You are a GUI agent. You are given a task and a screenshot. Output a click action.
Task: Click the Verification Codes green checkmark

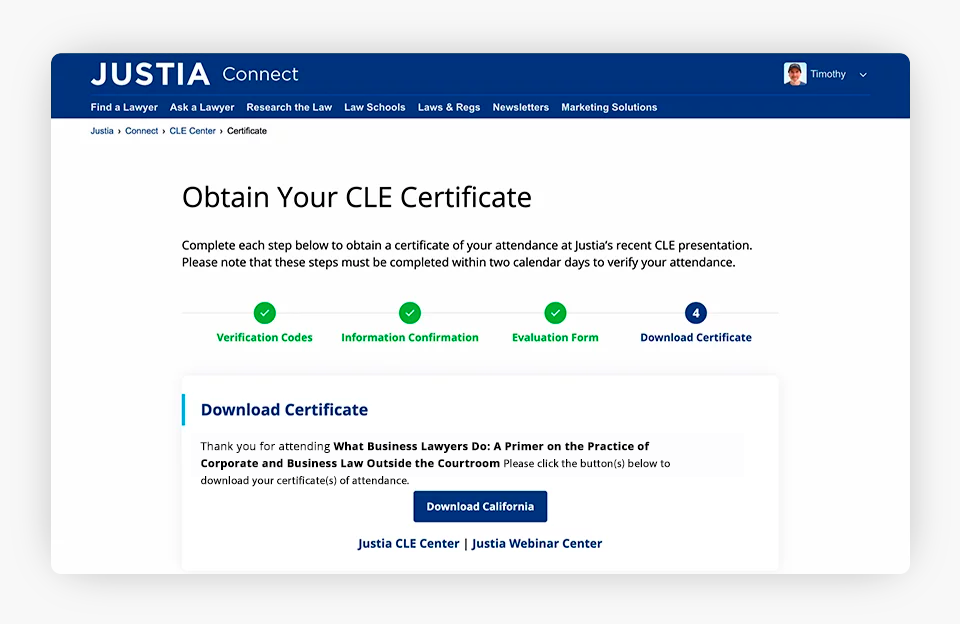click(x=265, y=313)
